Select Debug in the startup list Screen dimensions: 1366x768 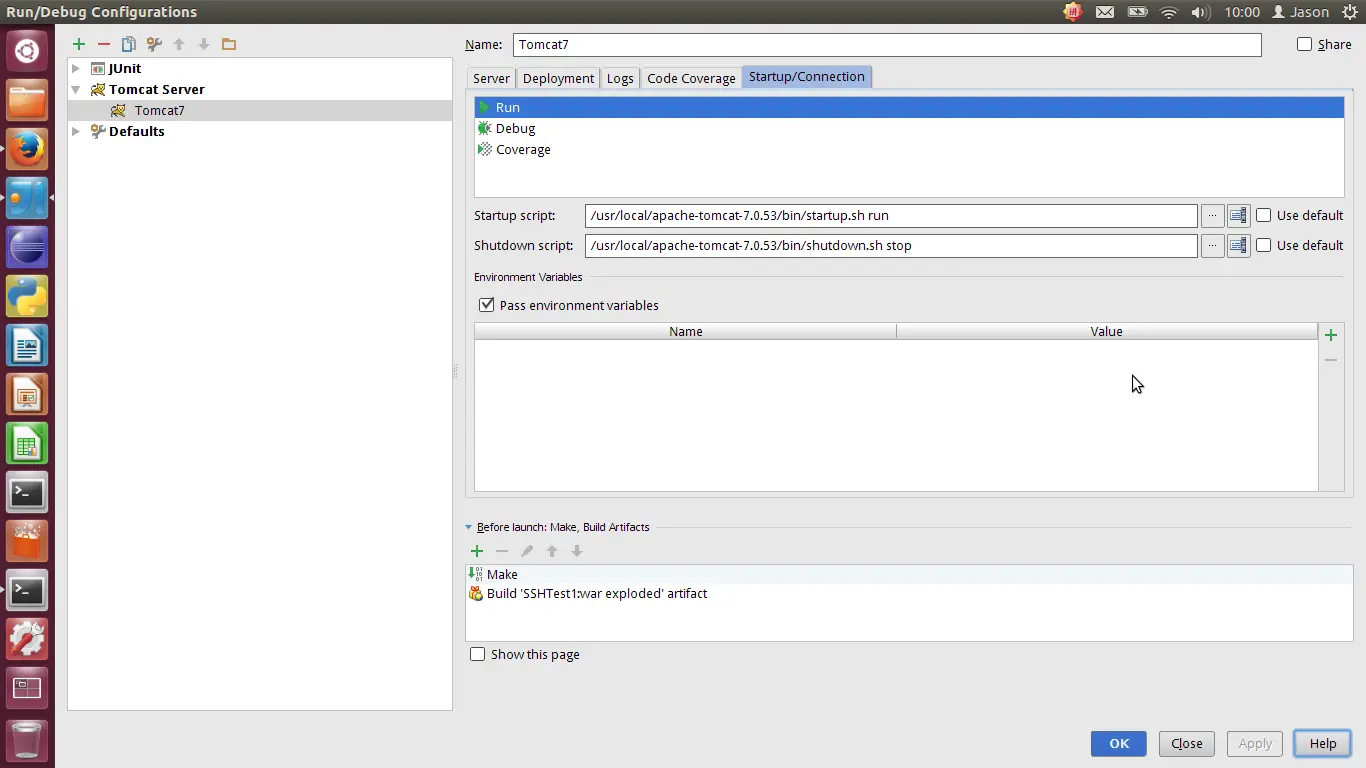(x=909, y=128)
